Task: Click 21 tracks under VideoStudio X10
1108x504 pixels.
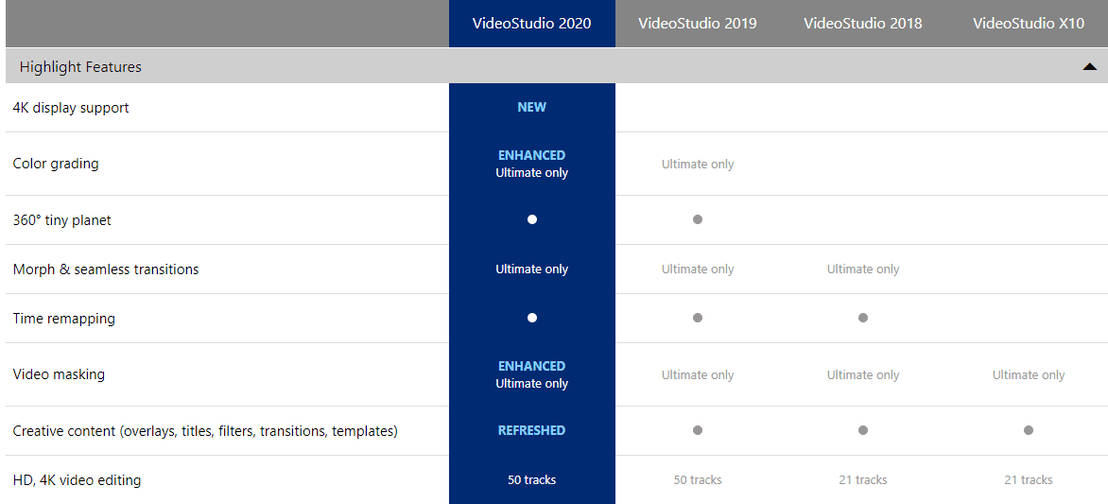Action: [1028, 480]
